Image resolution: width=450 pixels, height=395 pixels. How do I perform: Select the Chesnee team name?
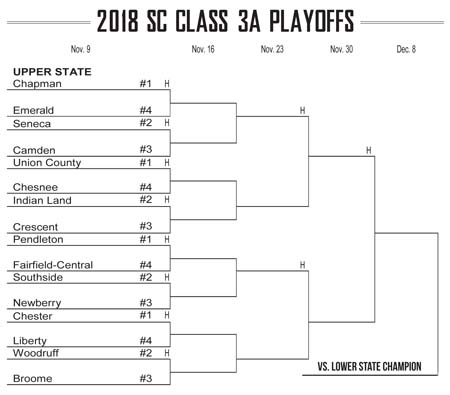point(35,187)
